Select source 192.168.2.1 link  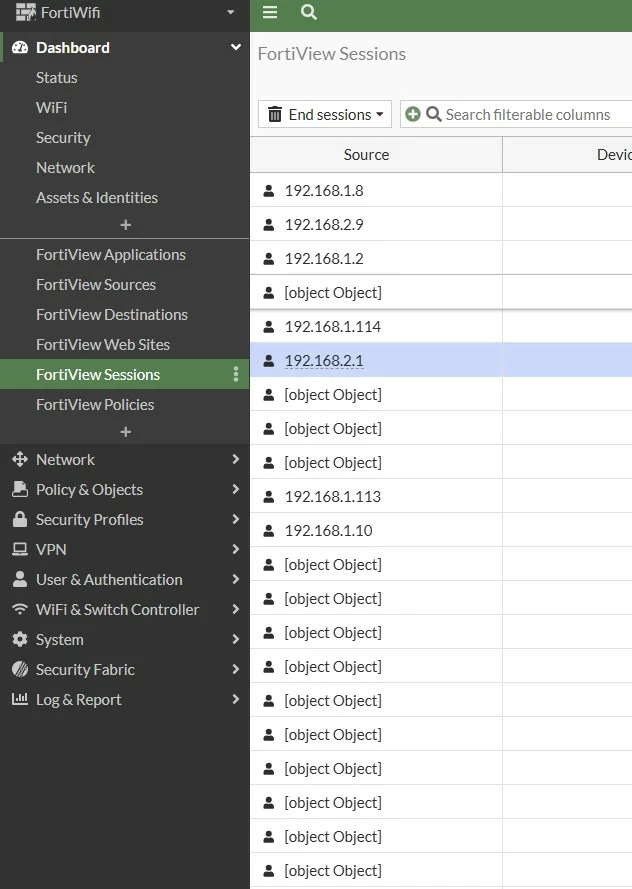pyautogui.click(x=324, y=361)
